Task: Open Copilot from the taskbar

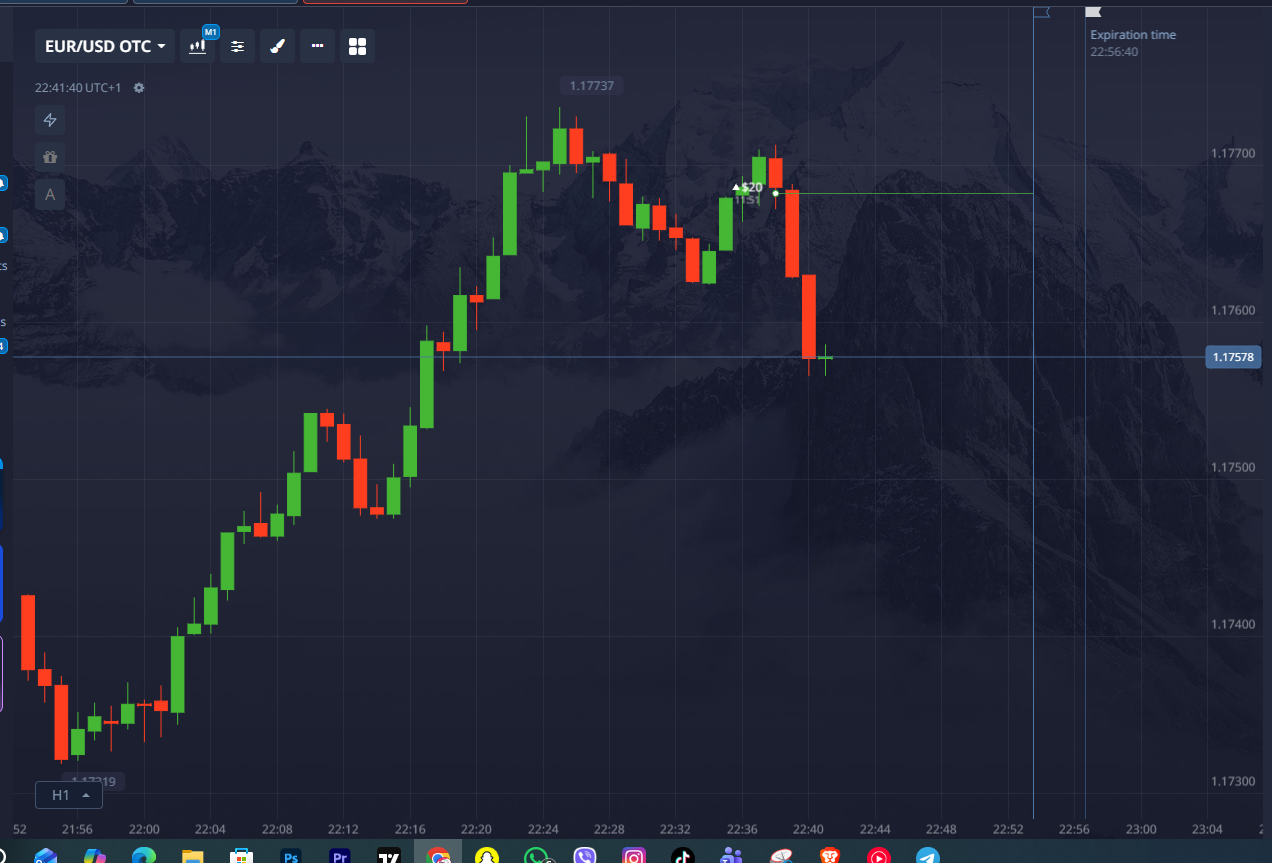Action: point(95,856)
